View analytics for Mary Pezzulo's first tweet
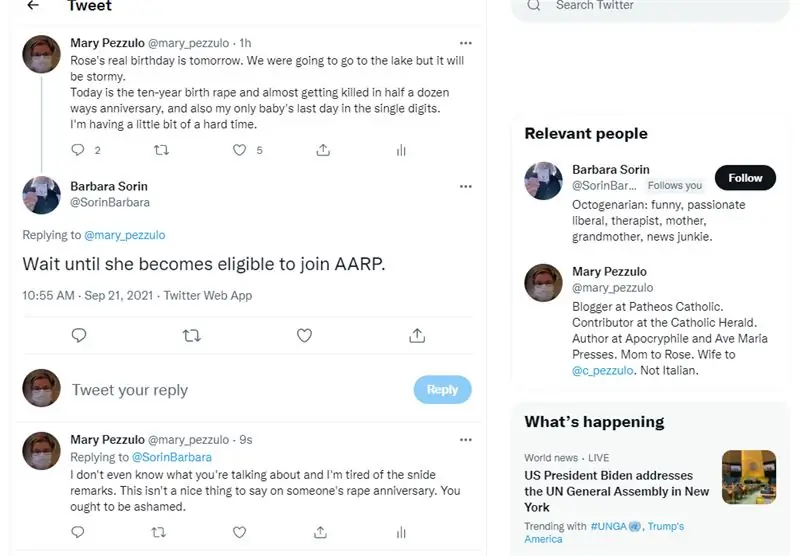Image resolution: width=800 pixels, height=556 pixels. point(401,150)
